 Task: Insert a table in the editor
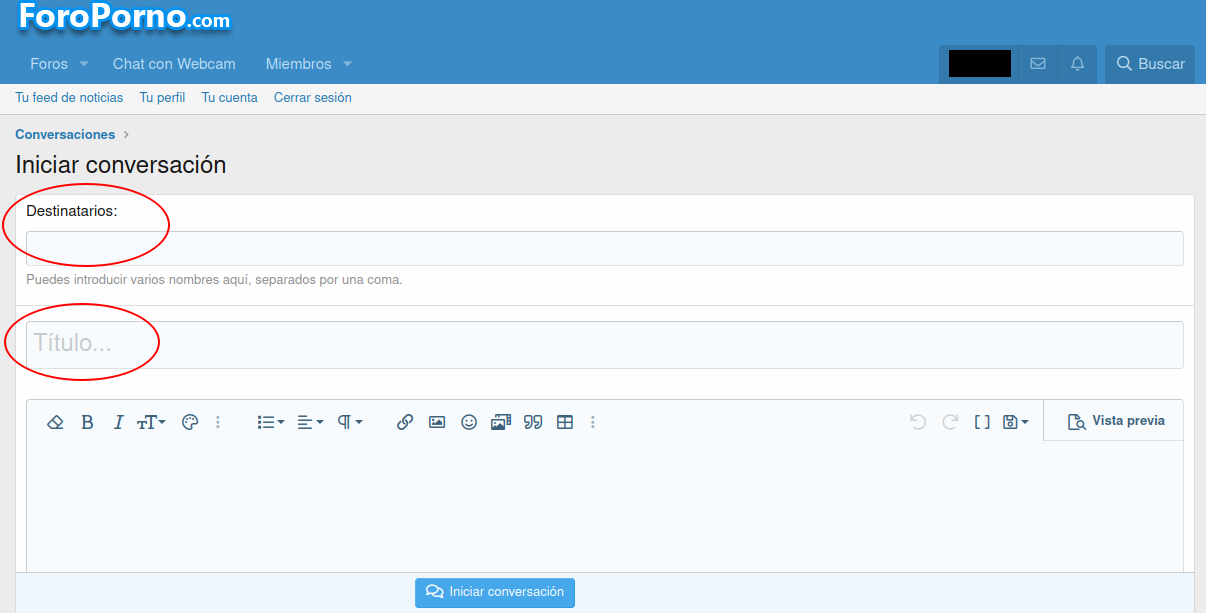(x=565, y=422)
